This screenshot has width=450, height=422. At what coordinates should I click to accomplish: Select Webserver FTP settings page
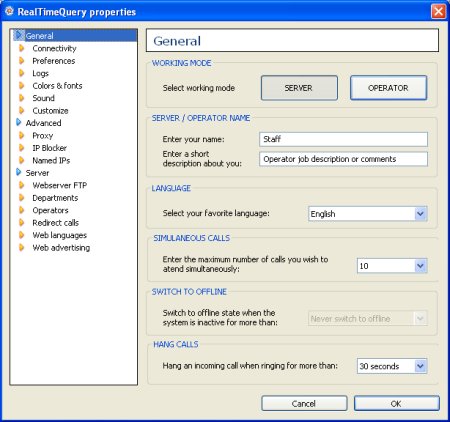pos(60,185)
